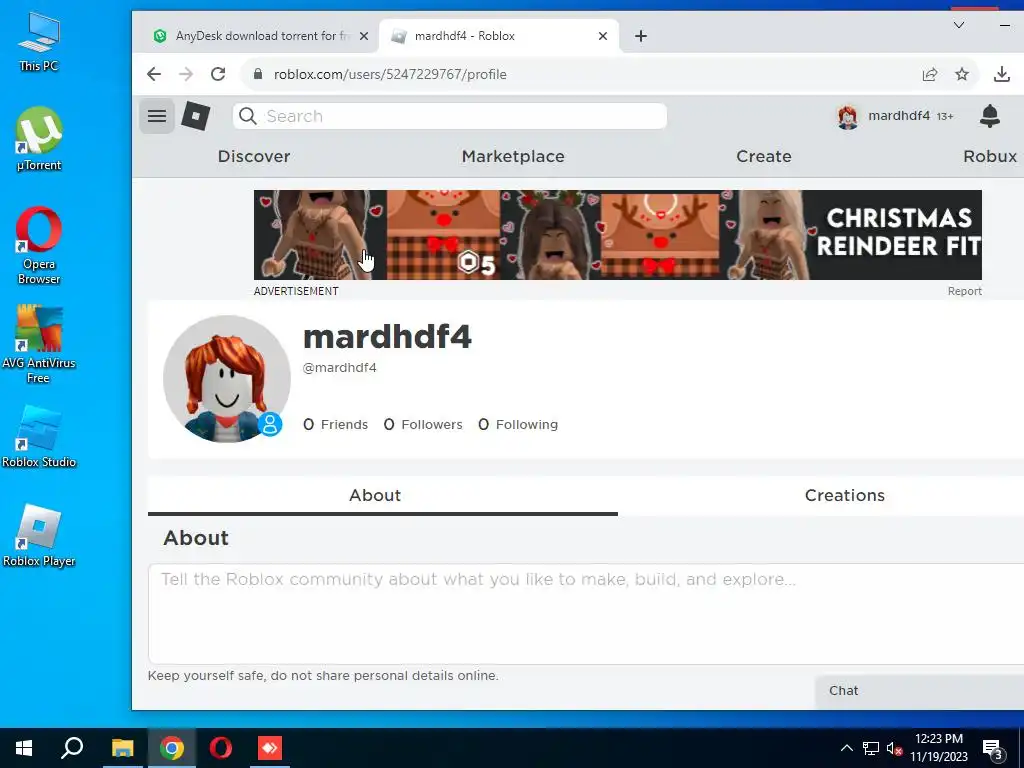Launch µTorrent from the desktop
This screenshot has width=1024, height=768.
(39, 139)
